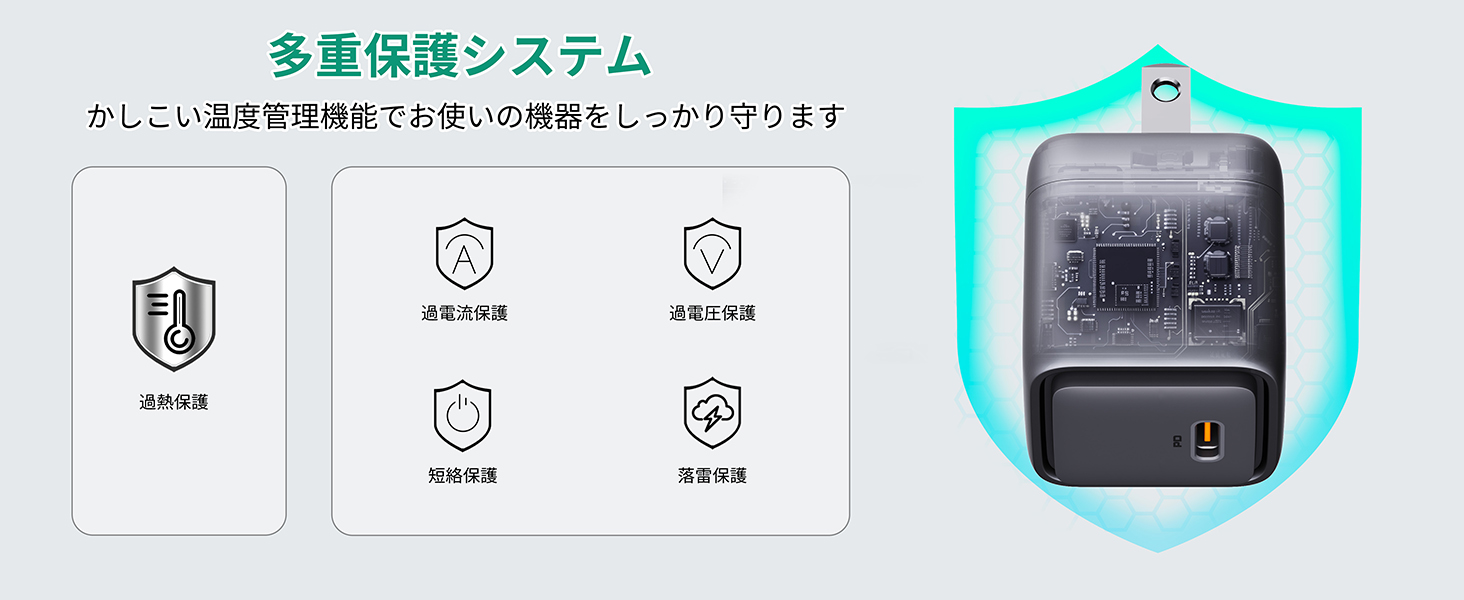Screen dimensions: 1464x600
Task: Click the green 多重保護システム heading
Action: point(459,55)
